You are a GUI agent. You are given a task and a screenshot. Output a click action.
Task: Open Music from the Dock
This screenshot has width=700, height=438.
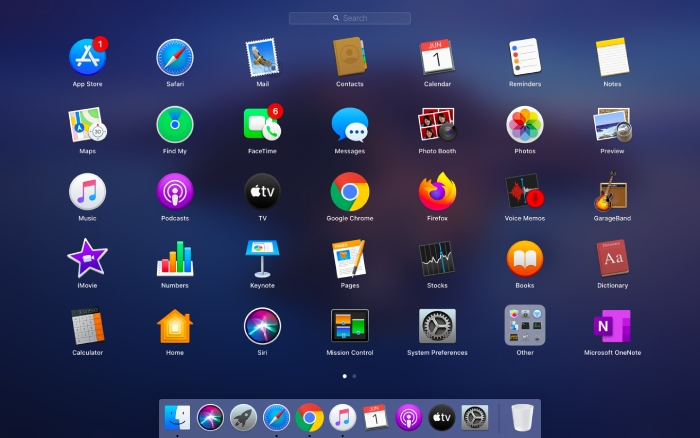click(342, 418)
